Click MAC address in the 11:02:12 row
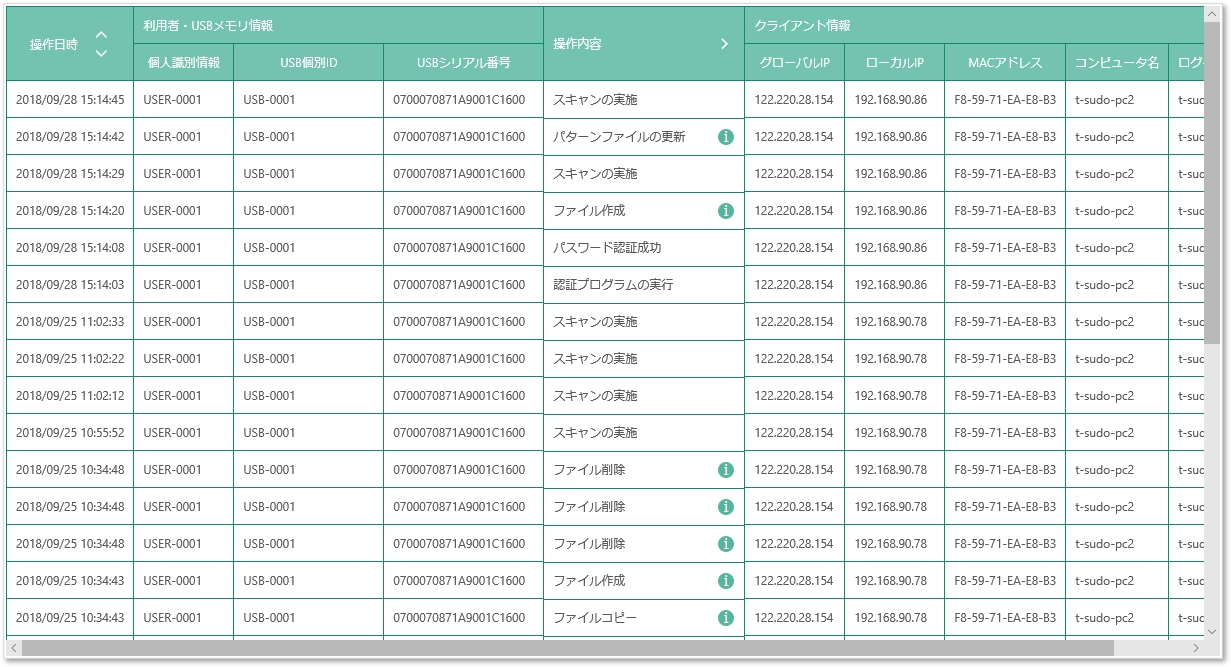The width and height of the screenshot is (1231, 667). click(x=1005, y=396)
